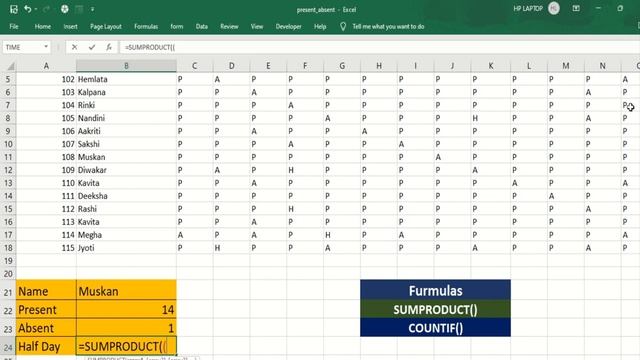Click 'Tell me what you want to do' box
The width and height of the screenshot is (640, 360).
pyautogui.click(x=388, y=27)
